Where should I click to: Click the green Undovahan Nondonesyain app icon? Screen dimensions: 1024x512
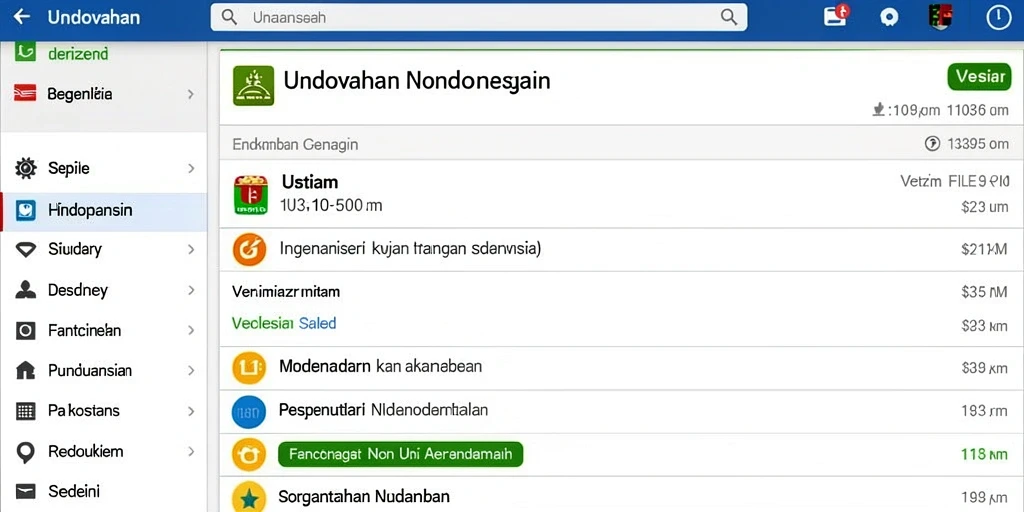[x=253, y=86]
